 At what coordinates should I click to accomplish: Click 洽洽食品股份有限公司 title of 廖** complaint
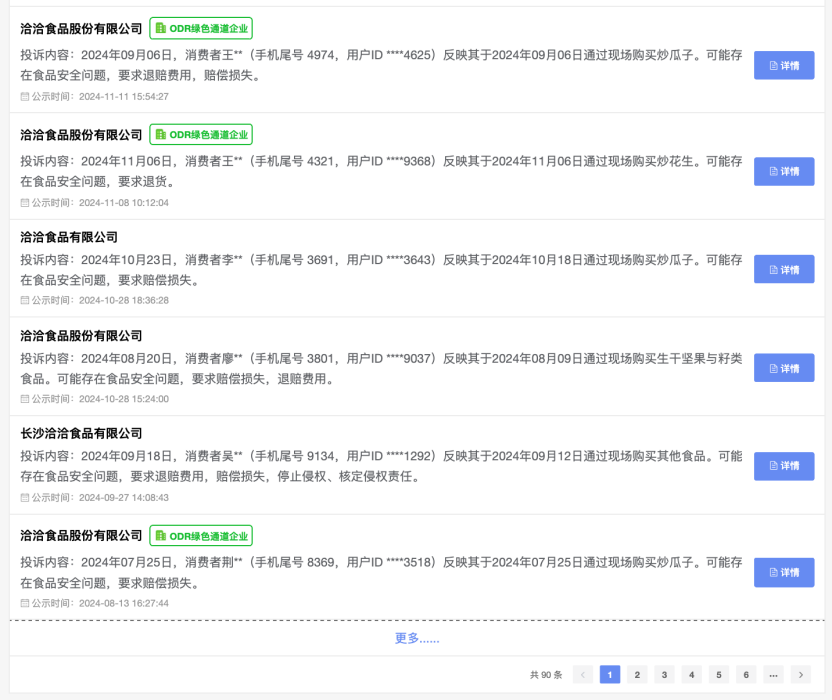[x=81, y=336]
